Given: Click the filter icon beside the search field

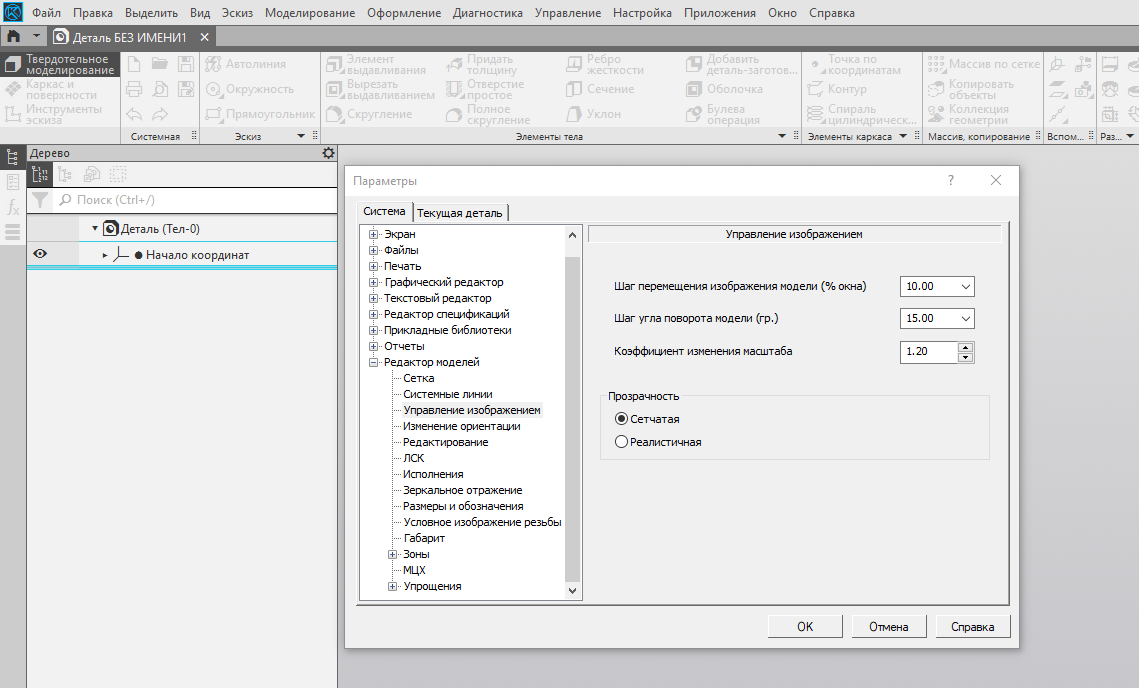Looking at the screenshot, I should pos(39,200).
